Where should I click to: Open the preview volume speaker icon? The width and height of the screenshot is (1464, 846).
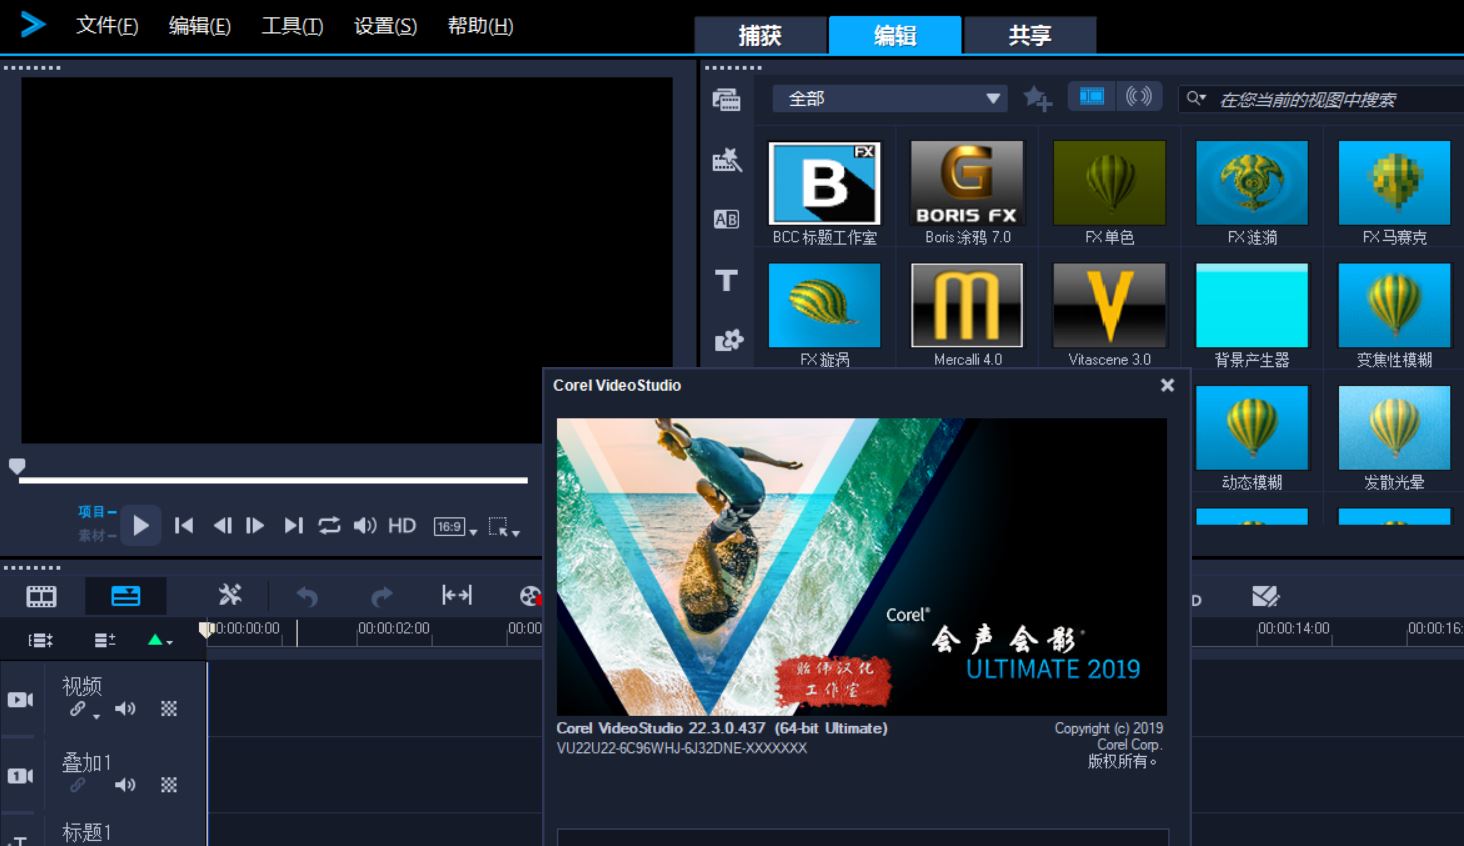tap(365, 525)
